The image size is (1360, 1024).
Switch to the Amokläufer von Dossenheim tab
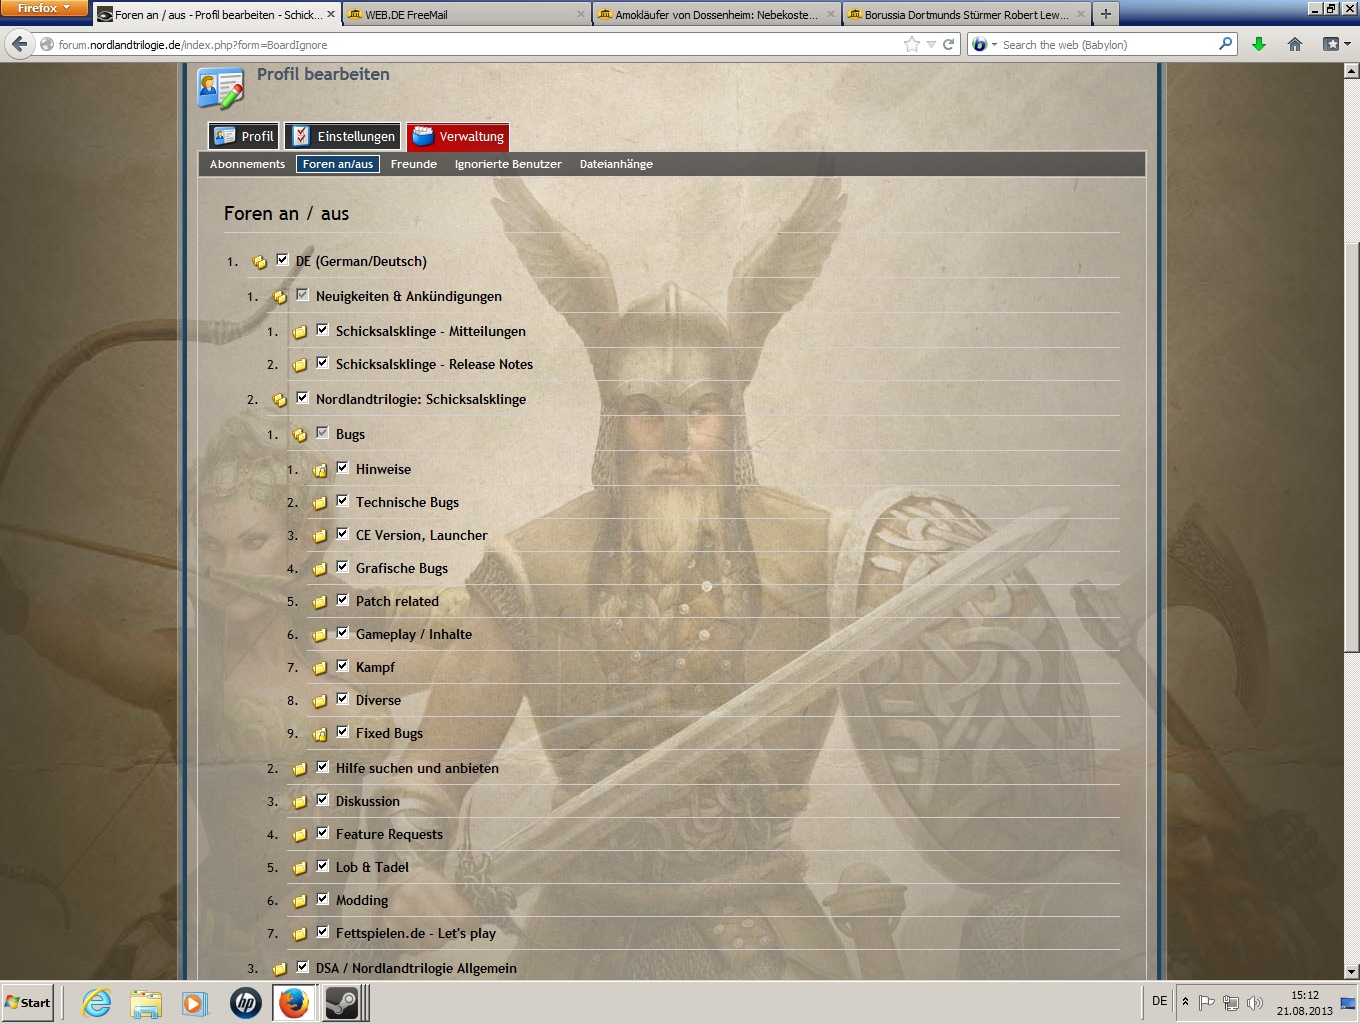pyautogui.click(x=717, y=14)
